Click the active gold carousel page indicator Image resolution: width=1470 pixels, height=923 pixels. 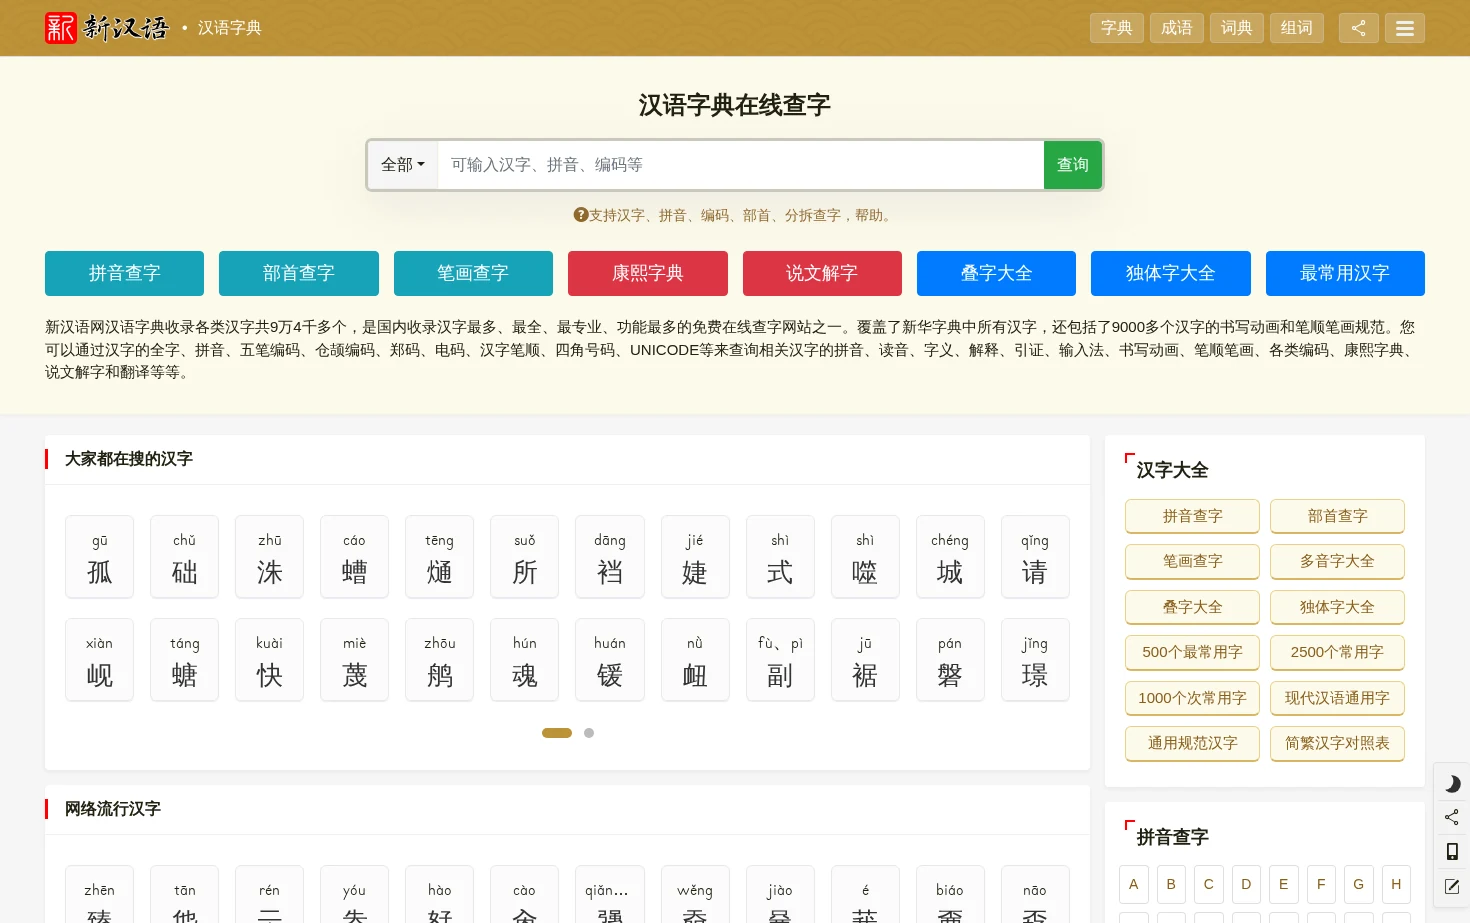(557, 733)
